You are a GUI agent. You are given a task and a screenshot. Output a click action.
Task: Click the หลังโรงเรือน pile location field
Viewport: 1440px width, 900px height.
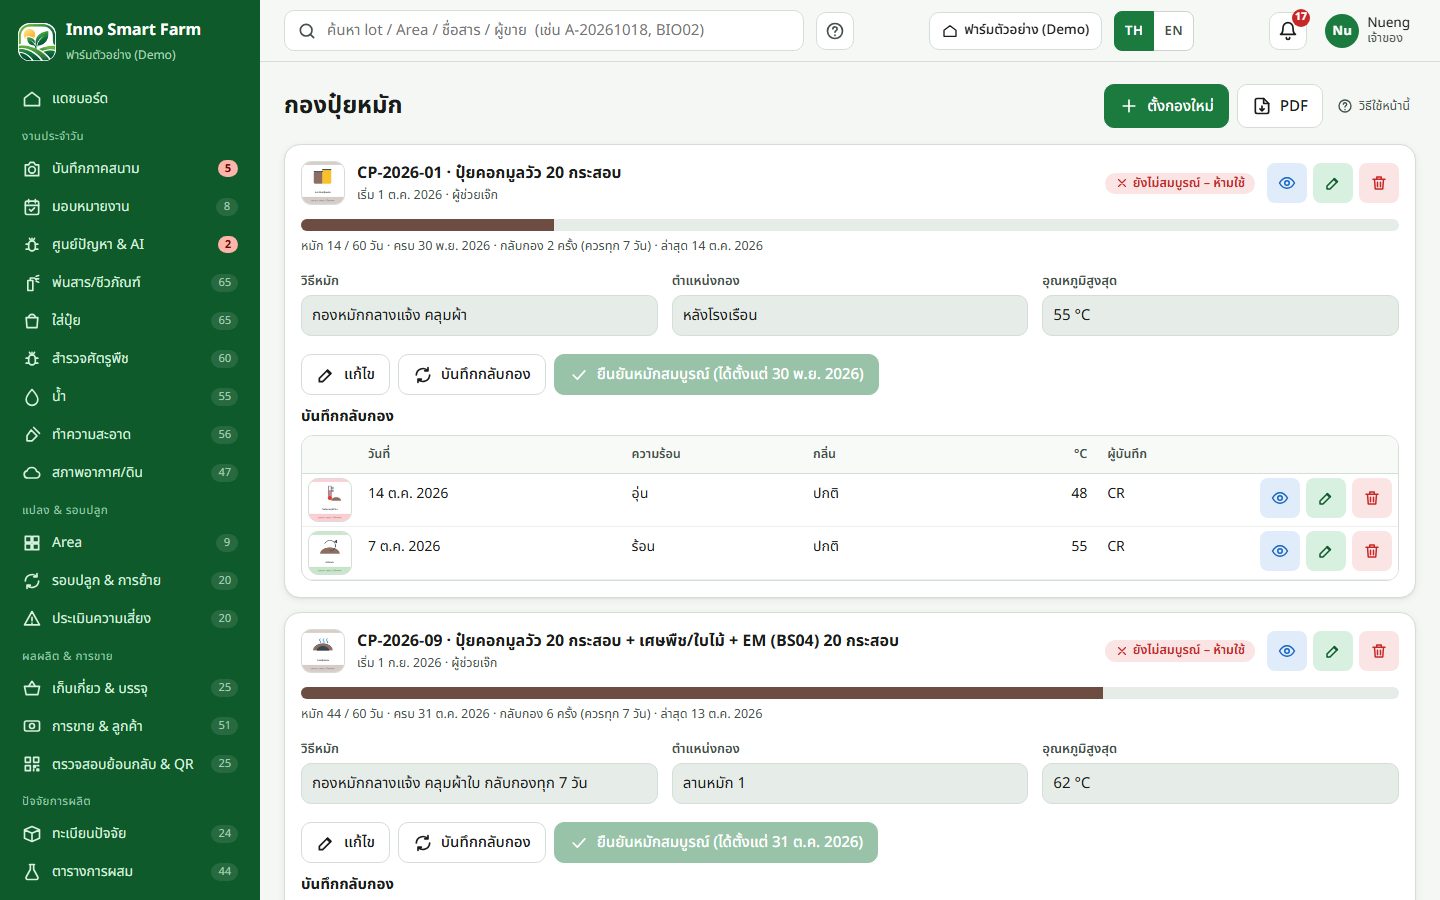click(850, 316)
